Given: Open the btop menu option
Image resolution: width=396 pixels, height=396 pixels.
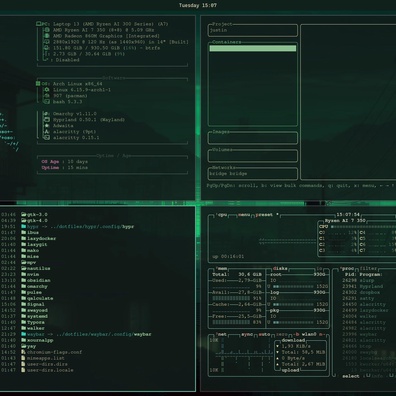Looking at the screenshot, I should click(x=244, y=215).
